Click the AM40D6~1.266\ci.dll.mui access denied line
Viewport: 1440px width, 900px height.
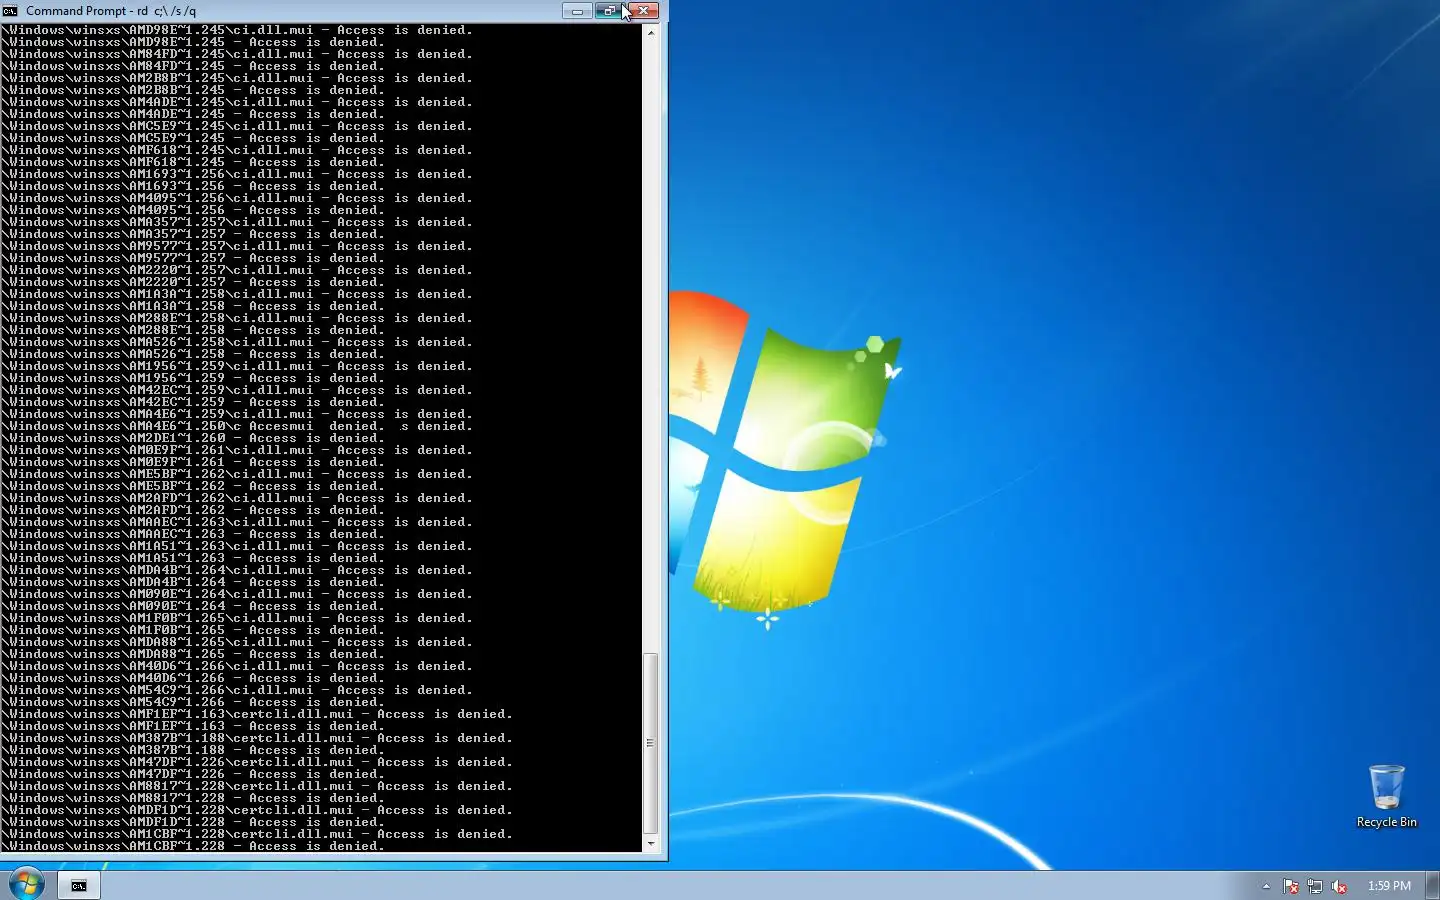point(237,666)
